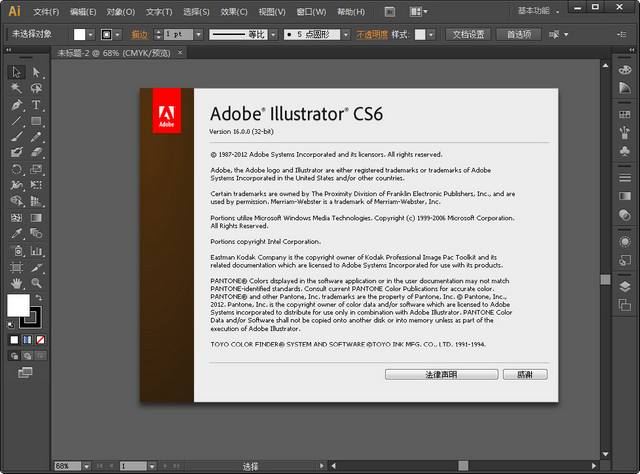Open the 效果(C) menu
Screen dimensions: 640x474
click(234, 12)
